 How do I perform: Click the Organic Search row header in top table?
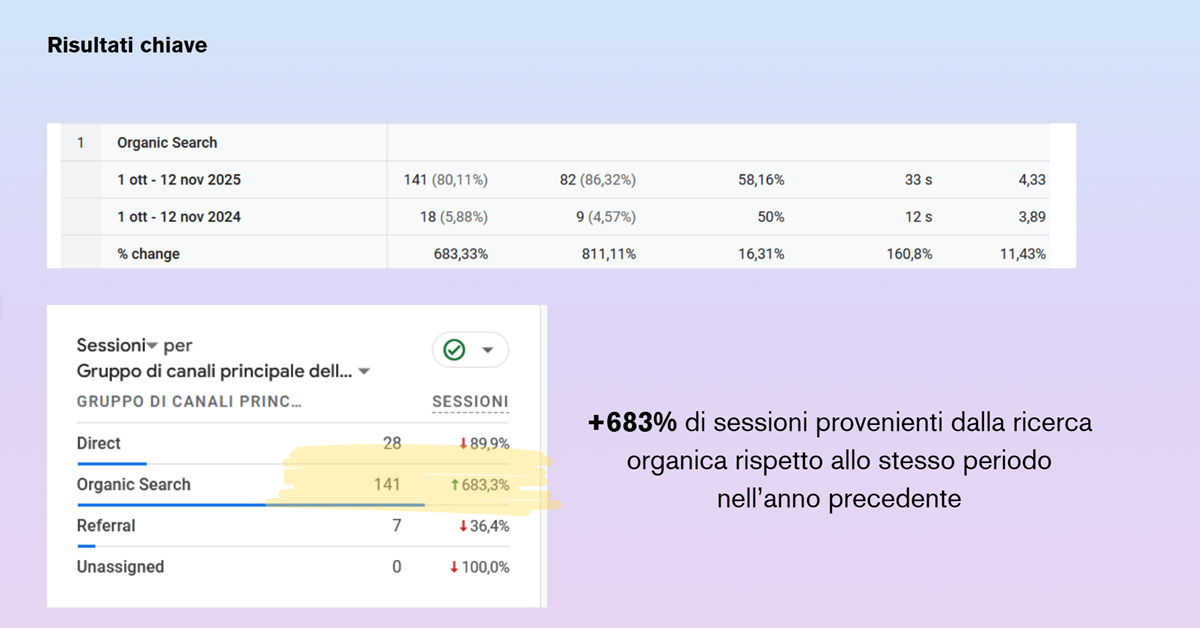point(167,142)
